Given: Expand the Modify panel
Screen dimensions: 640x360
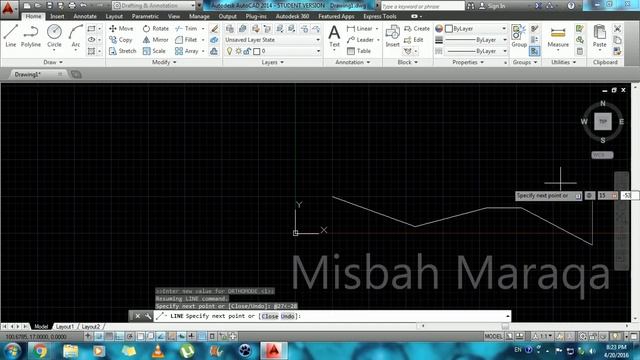Looking at the screenshot, I should (x=164, y=62).
